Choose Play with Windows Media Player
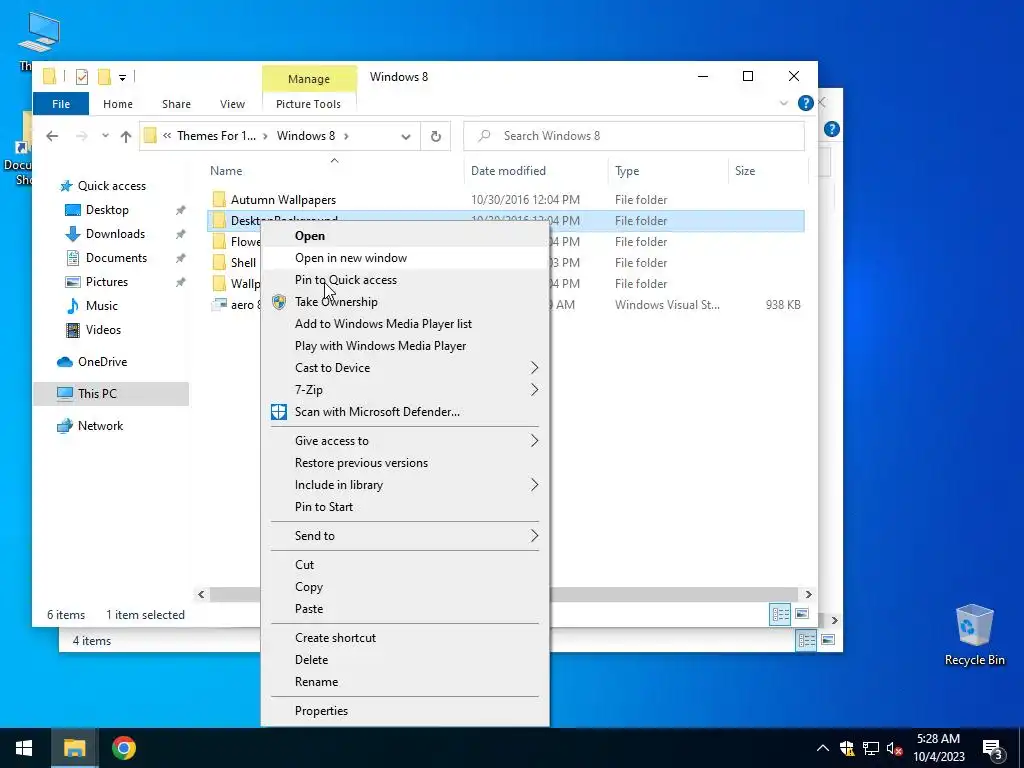Image resolution: width=1024 pixels, height=768 pixels. click(405, 345)
